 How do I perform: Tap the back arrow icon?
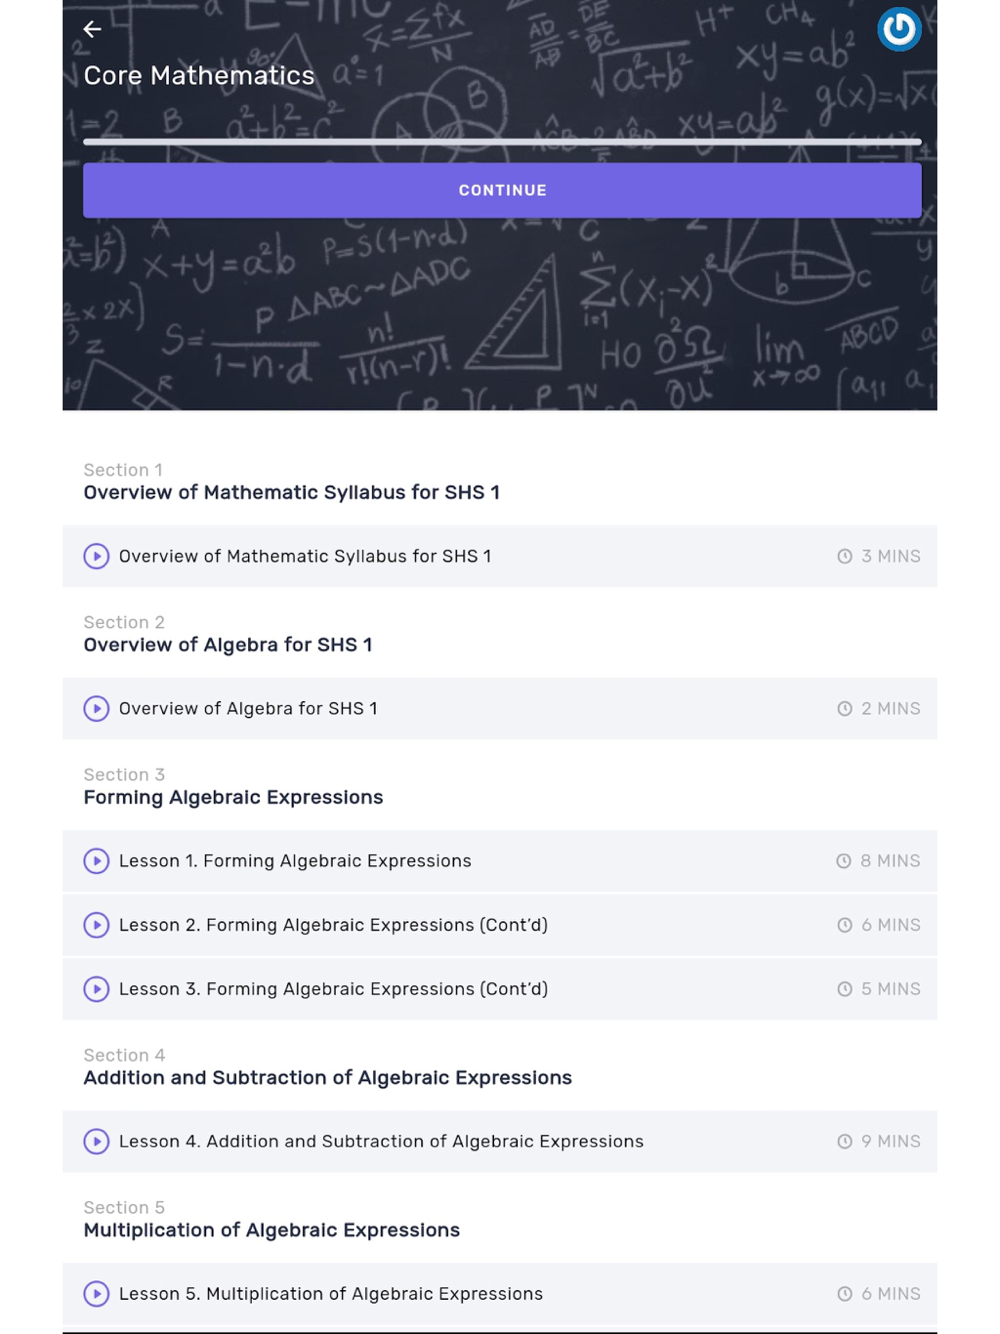click(92, 29)
